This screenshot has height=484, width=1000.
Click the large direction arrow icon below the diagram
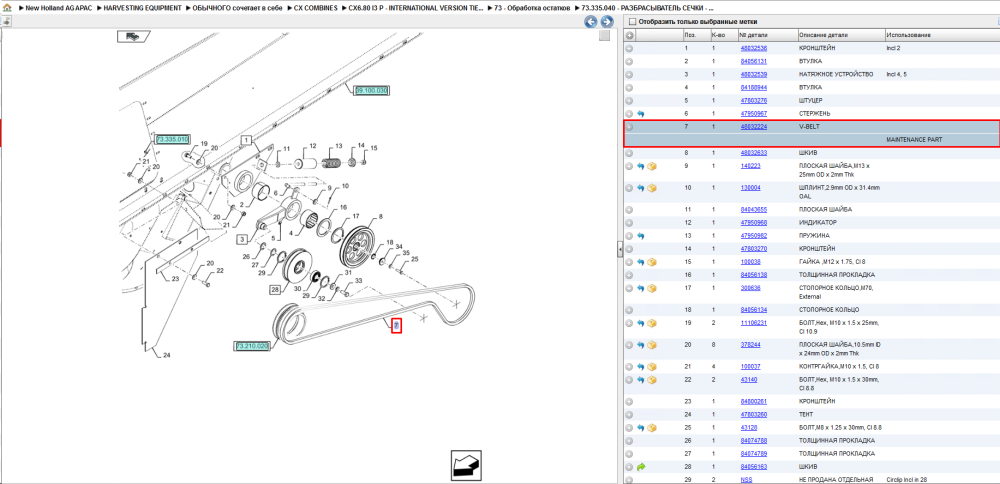(466, 465)
